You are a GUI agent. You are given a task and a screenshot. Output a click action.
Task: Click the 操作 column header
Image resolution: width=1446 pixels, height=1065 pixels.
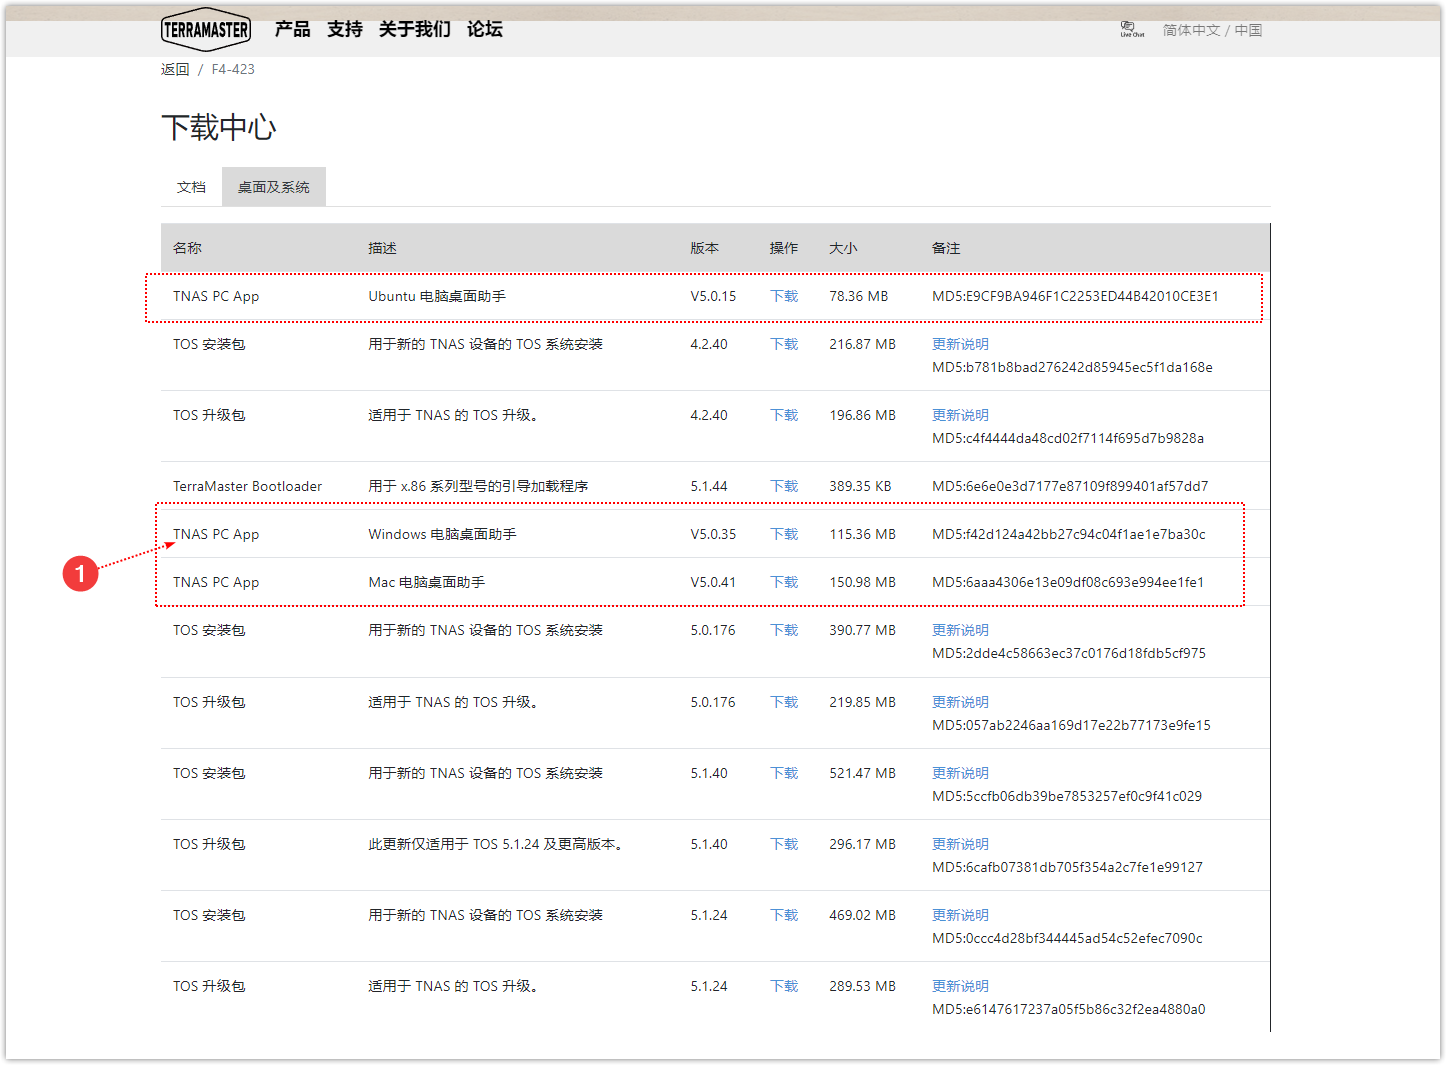(784, 248)
